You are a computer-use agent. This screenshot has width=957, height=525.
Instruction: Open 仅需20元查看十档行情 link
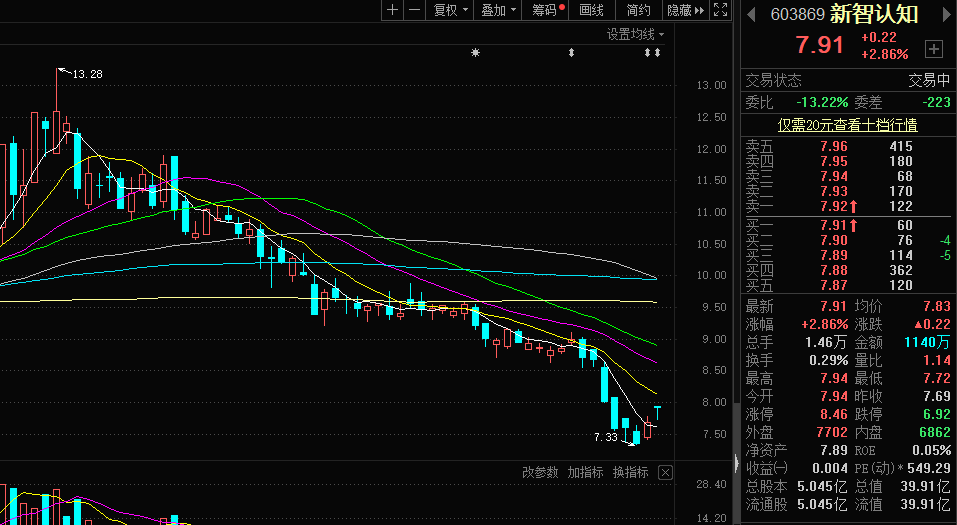(847, 125)
